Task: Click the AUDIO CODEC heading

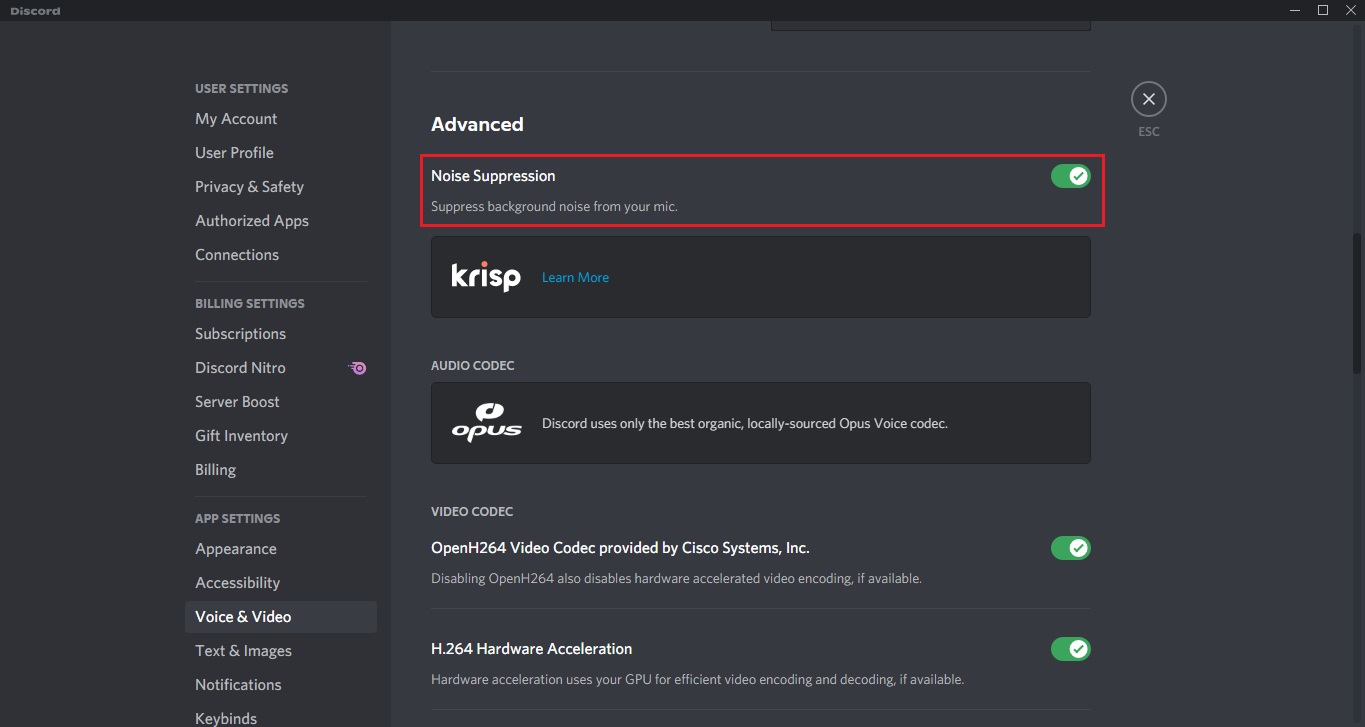Action: click(473, 366)
